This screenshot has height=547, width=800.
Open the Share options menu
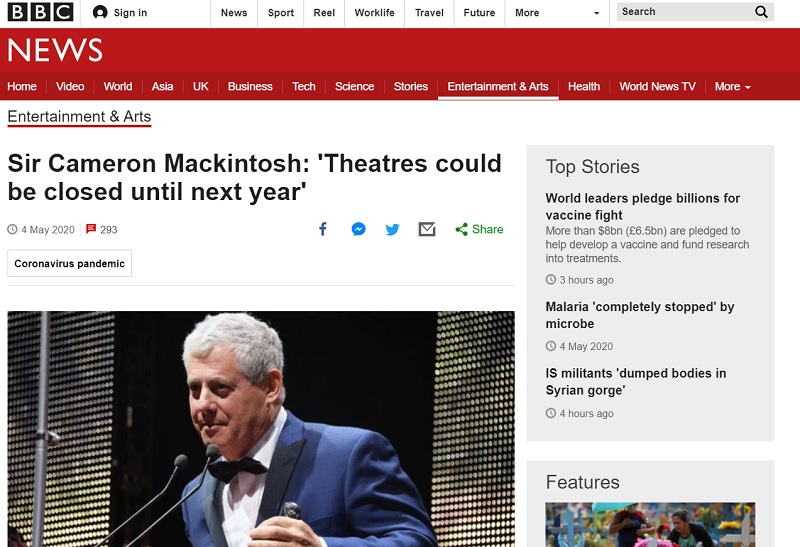pos(479,229)
